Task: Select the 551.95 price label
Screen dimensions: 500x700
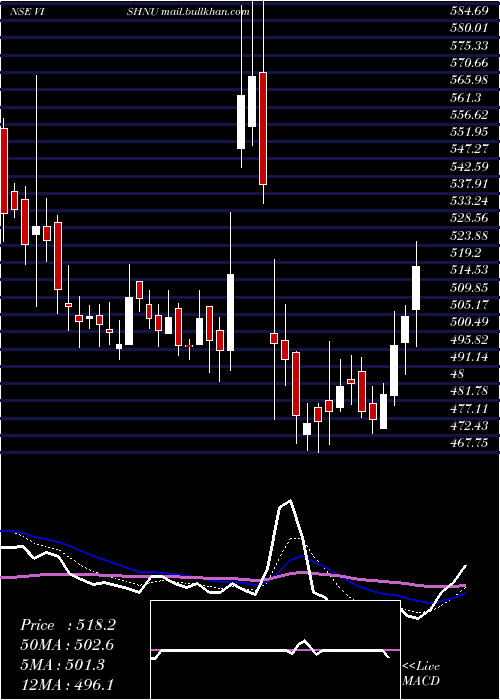Action: tap(468, 132)
